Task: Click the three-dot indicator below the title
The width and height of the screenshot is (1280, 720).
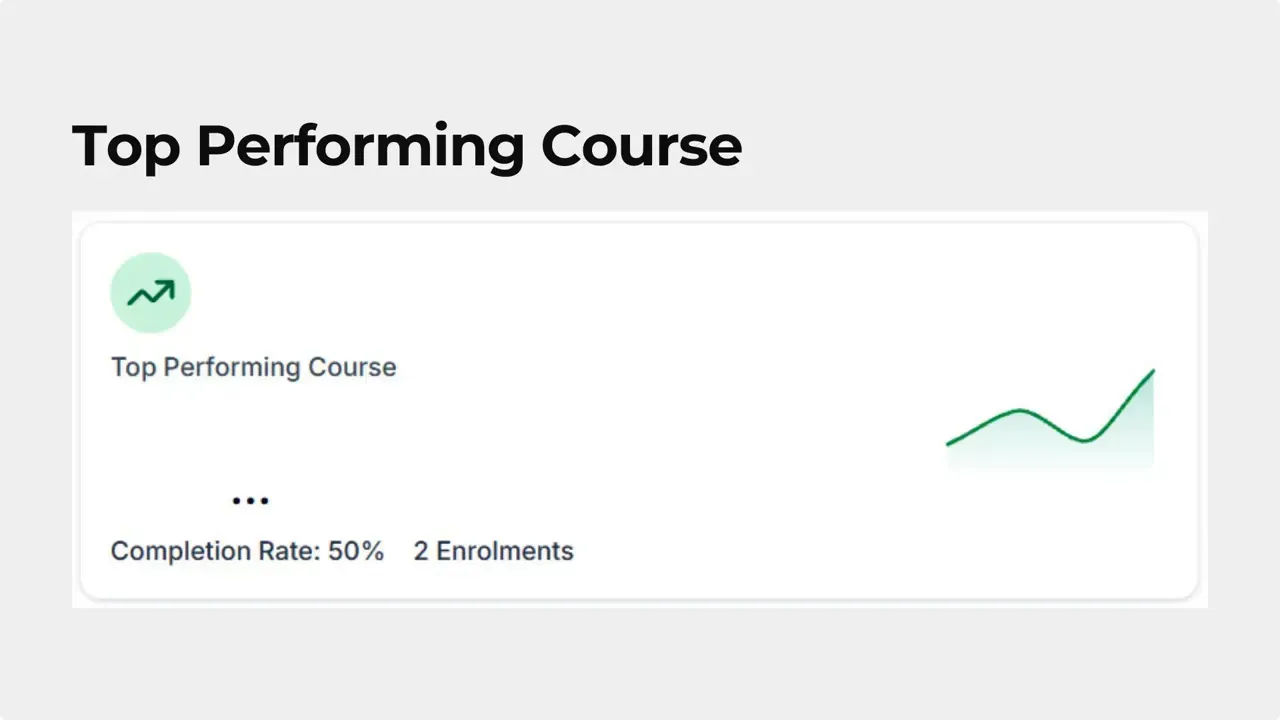Action: point(249,500)
